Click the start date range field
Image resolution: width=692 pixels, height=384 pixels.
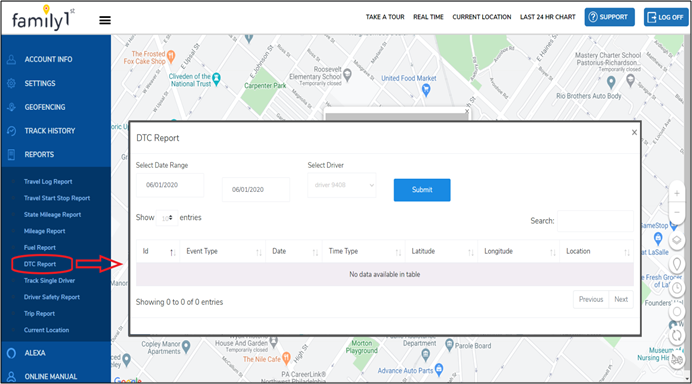click(170, 185)
